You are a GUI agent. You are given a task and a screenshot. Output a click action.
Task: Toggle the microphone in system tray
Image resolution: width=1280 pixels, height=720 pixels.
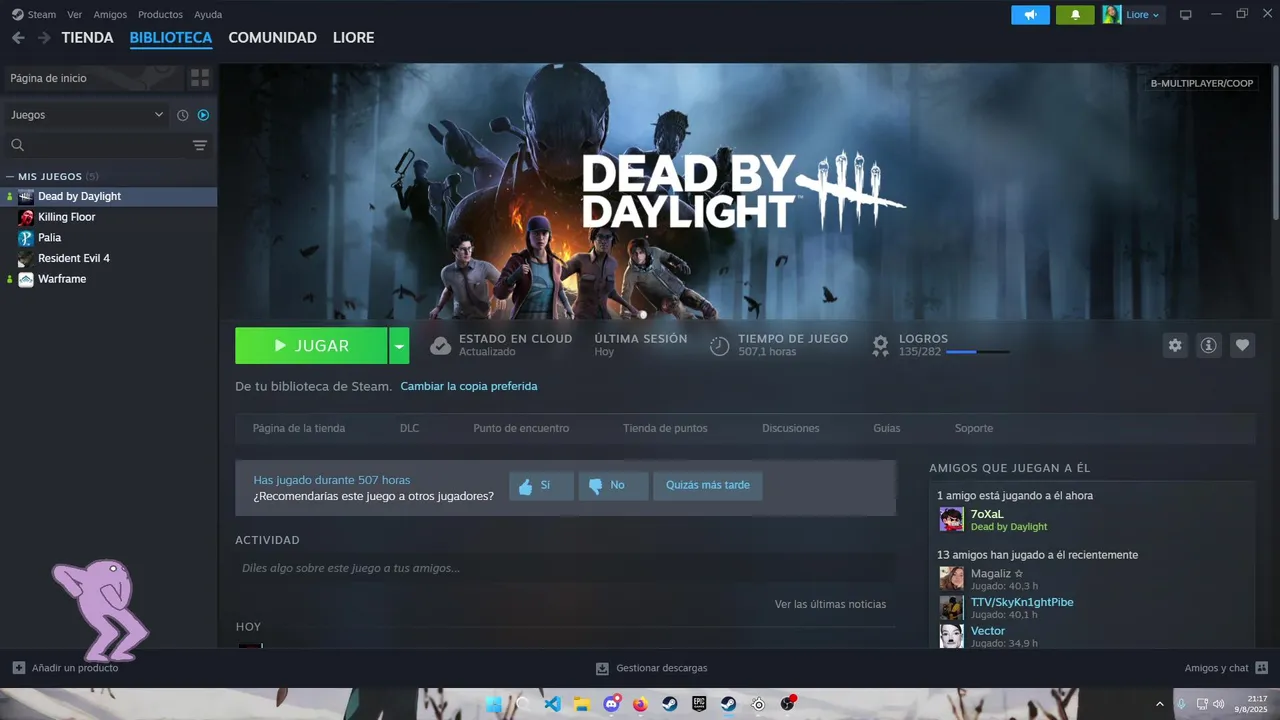click(x=1181, y=704)
